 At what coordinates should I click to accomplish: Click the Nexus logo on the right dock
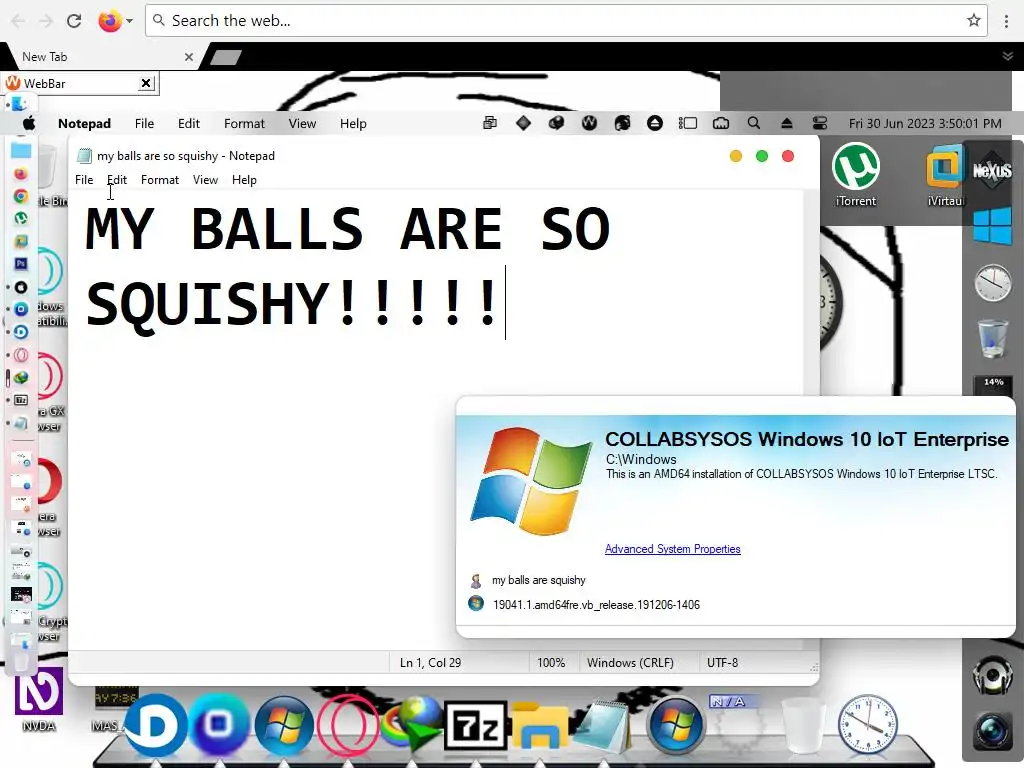coord(992,171)
